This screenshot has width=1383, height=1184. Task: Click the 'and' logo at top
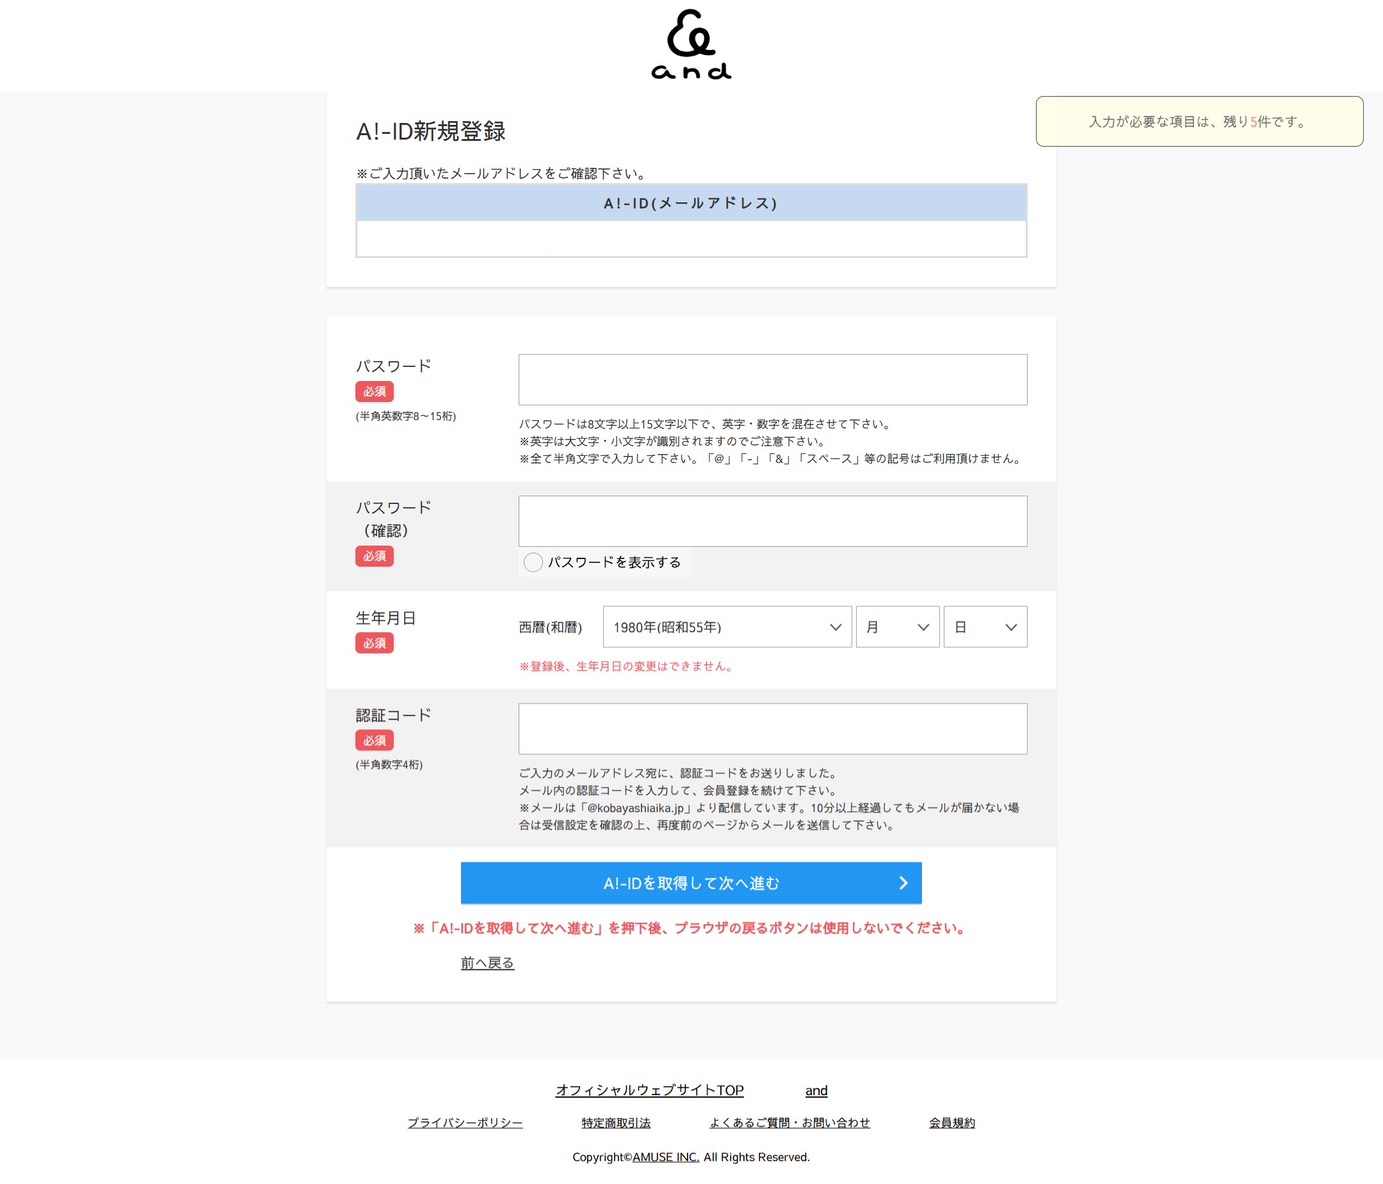tap(691, 45)
